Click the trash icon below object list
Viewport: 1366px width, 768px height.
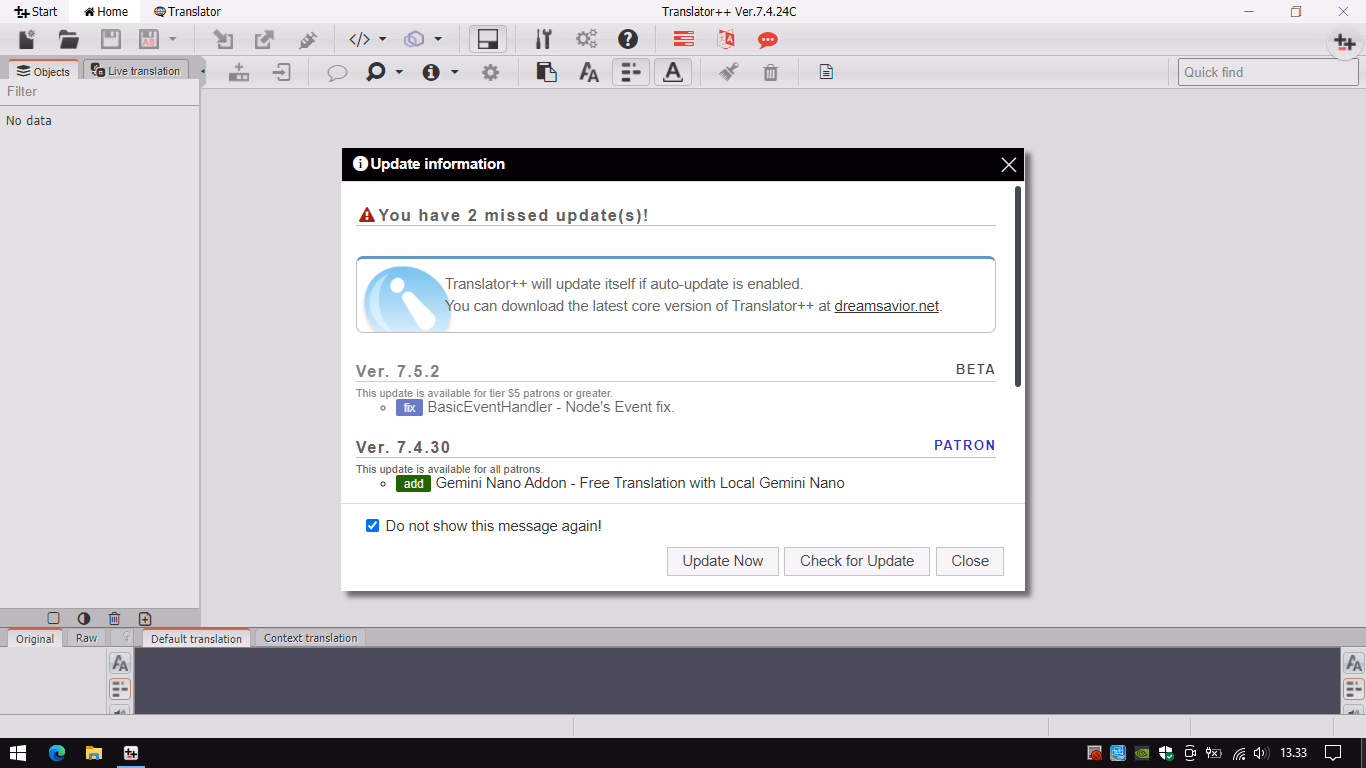(x=114, y=619)
